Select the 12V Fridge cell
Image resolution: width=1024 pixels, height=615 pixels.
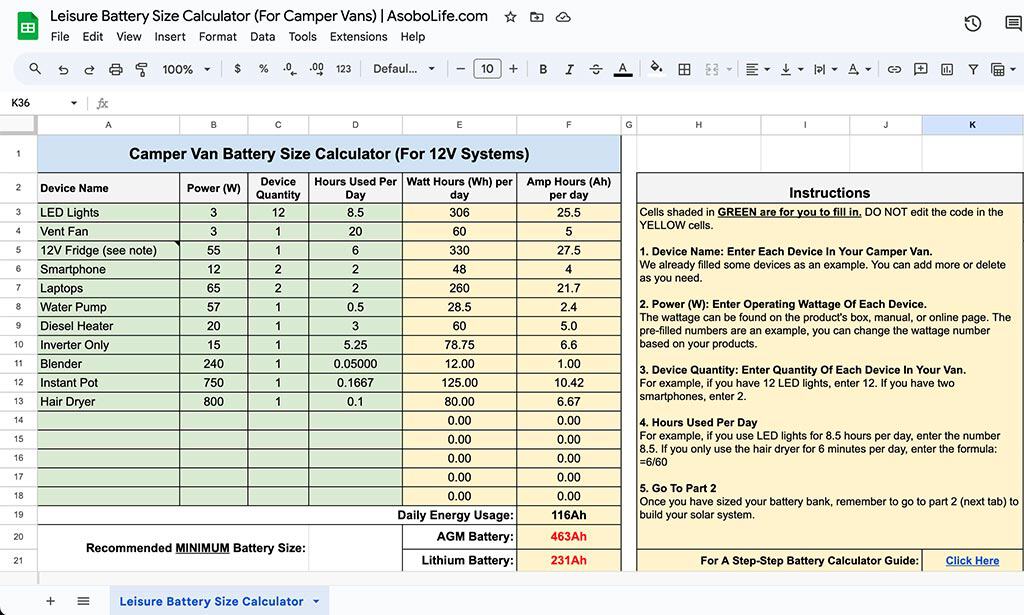108,250
